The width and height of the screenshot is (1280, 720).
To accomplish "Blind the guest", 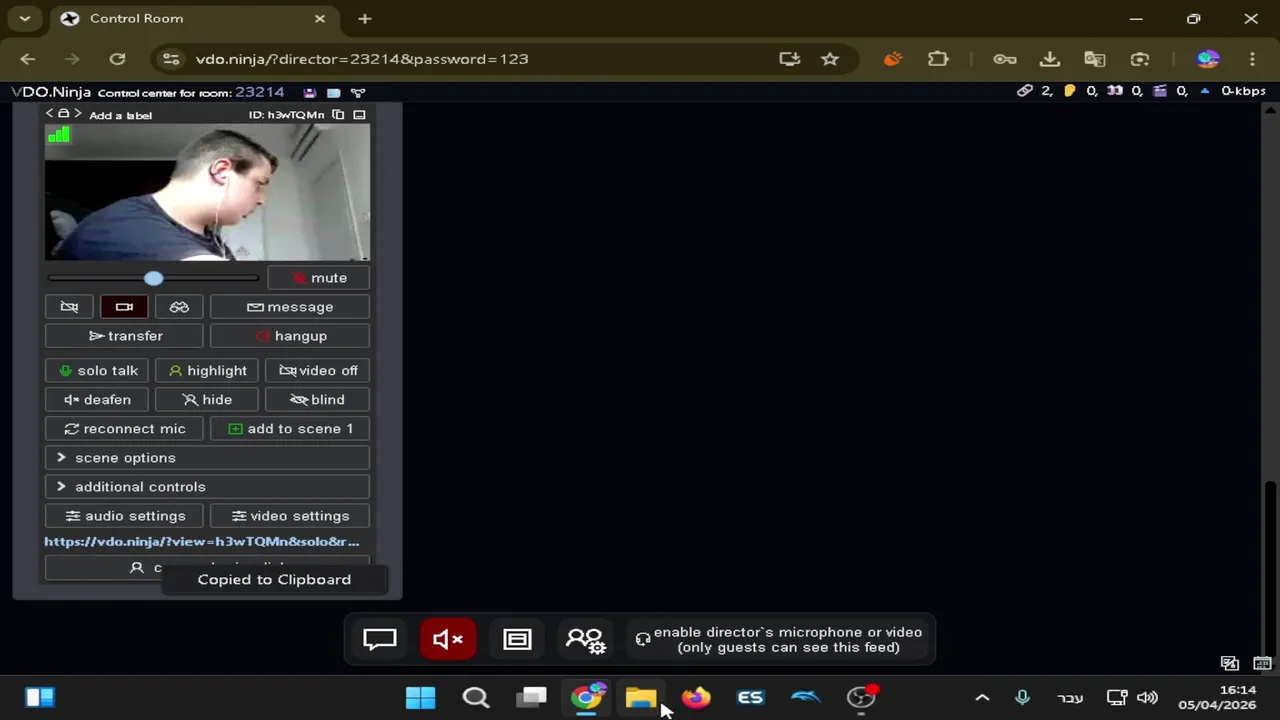I will tap(318, 399).
